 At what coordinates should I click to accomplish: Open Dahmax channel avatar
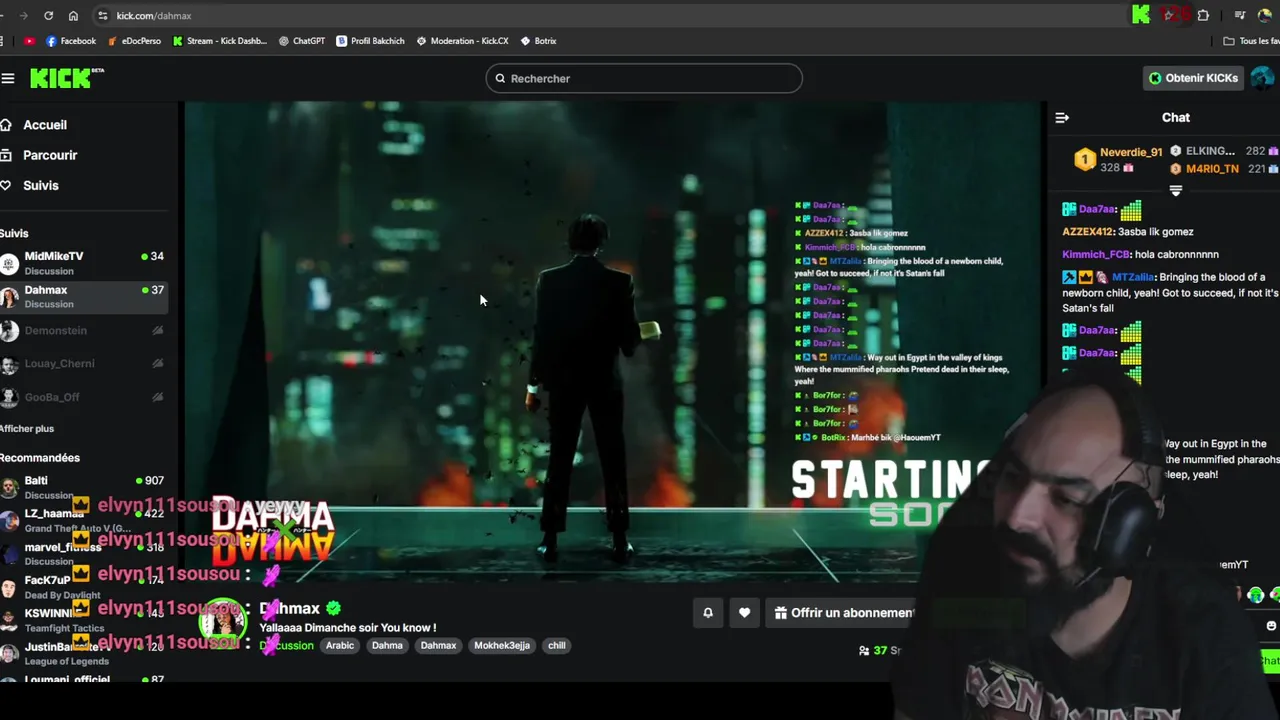click(221, 622)
